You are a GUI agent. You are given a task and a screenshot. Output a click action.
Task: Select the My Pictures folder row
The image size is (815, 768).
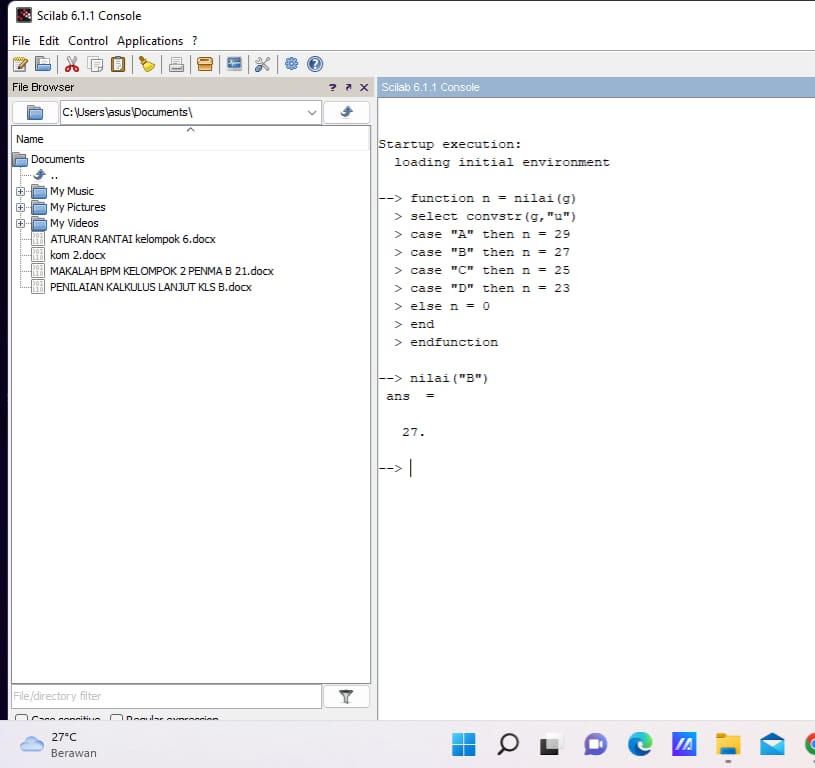pyautogui.click(x=69, y=207)
